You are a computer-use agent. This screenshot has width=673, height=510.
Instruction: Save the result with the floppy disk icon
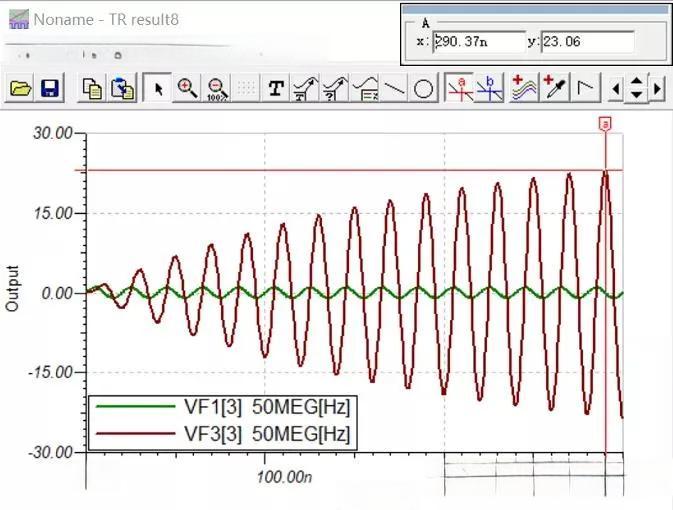50,88
